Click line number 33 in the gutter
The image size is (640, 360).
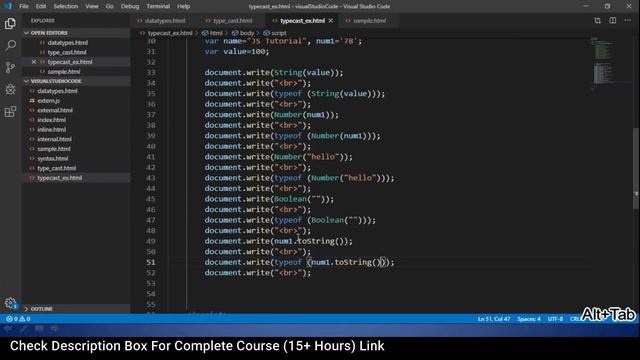(x=151, y=73)
